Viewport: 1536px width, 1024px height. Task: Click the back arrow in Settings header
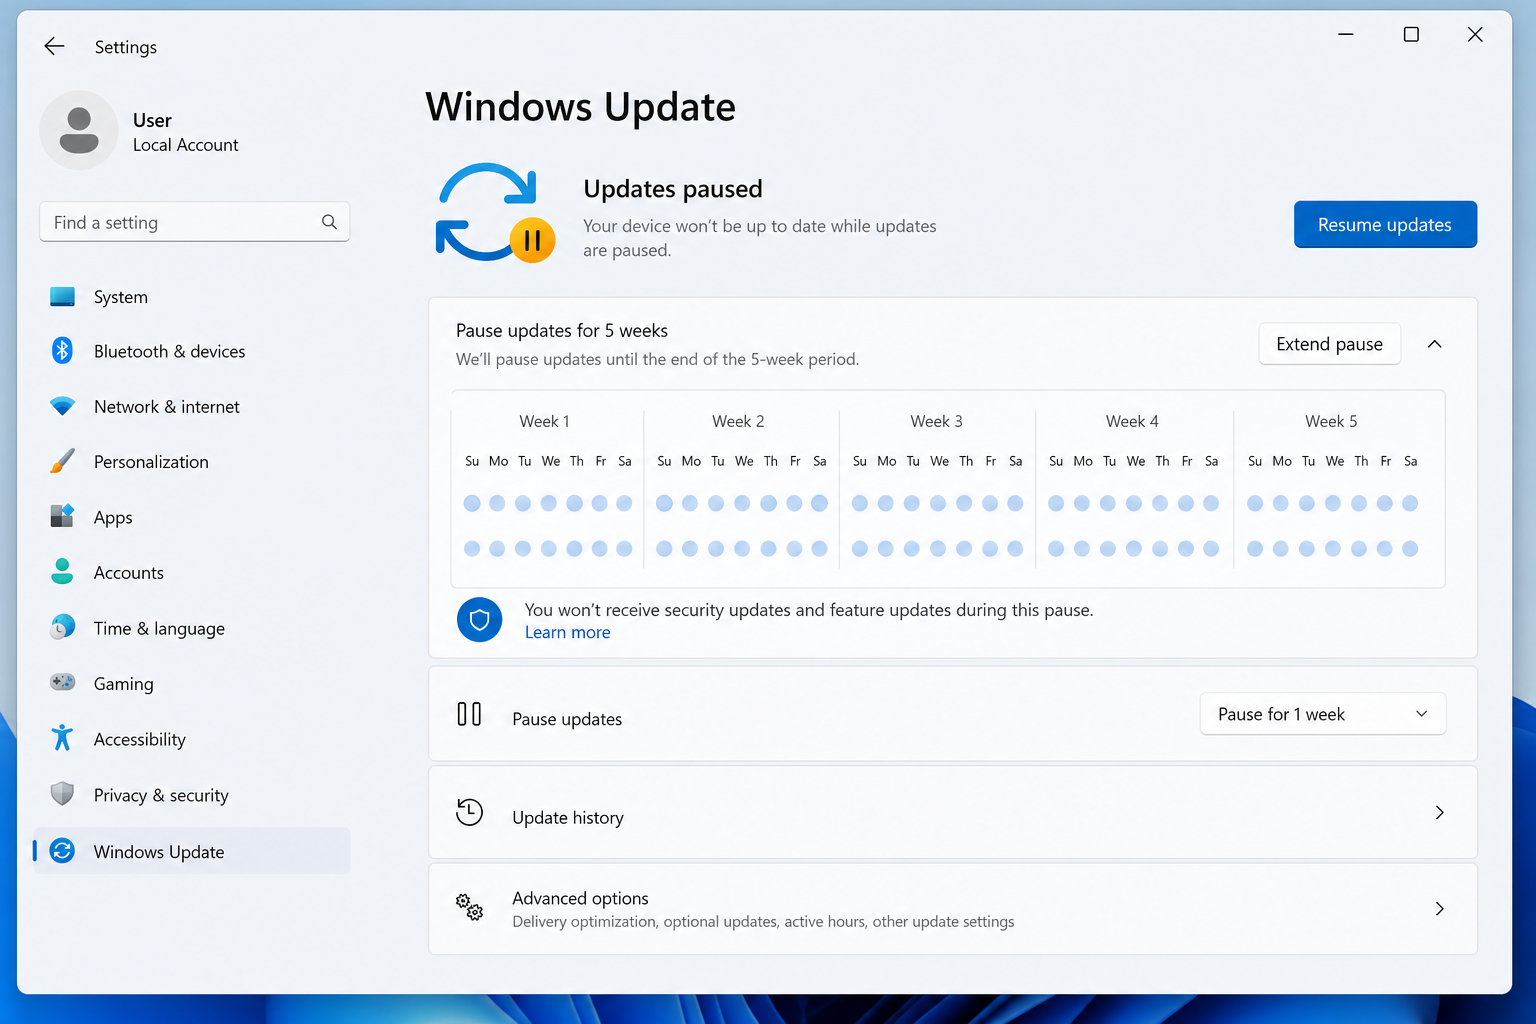54,46
